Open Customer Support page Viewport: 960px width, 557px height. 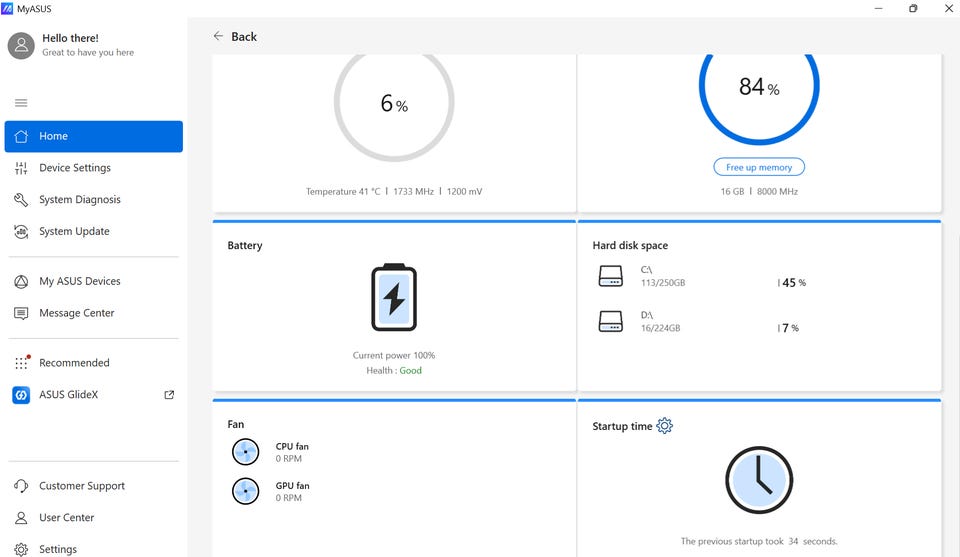[x=94, y=486]
